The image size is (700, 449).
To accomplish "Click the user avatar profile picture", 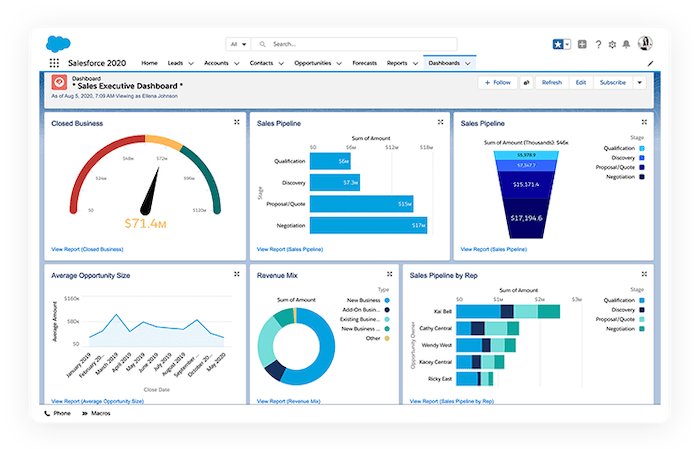I will [x=645, y=43].
